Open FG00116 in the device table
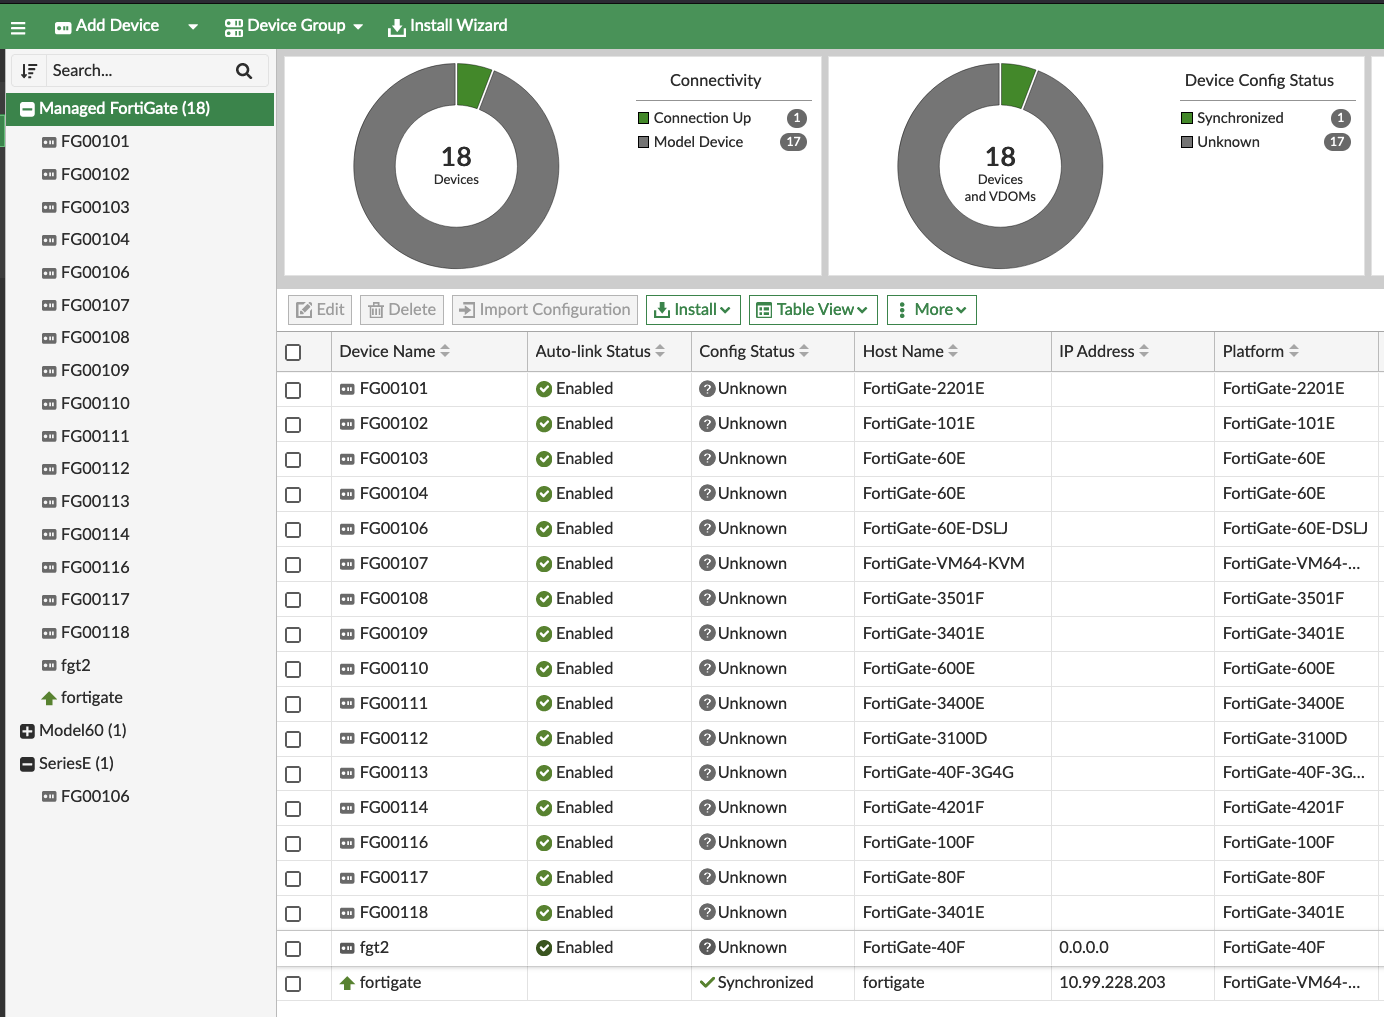Screen dimensions: 1384x1017 click(x=394, y=842)
